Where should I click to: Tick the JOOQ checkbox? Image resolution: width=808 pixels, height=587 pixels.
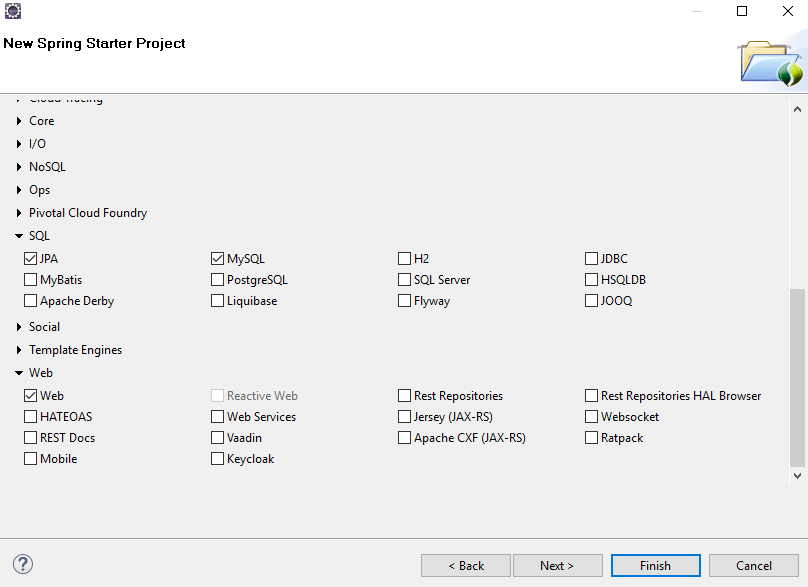[x=592, y=301]
